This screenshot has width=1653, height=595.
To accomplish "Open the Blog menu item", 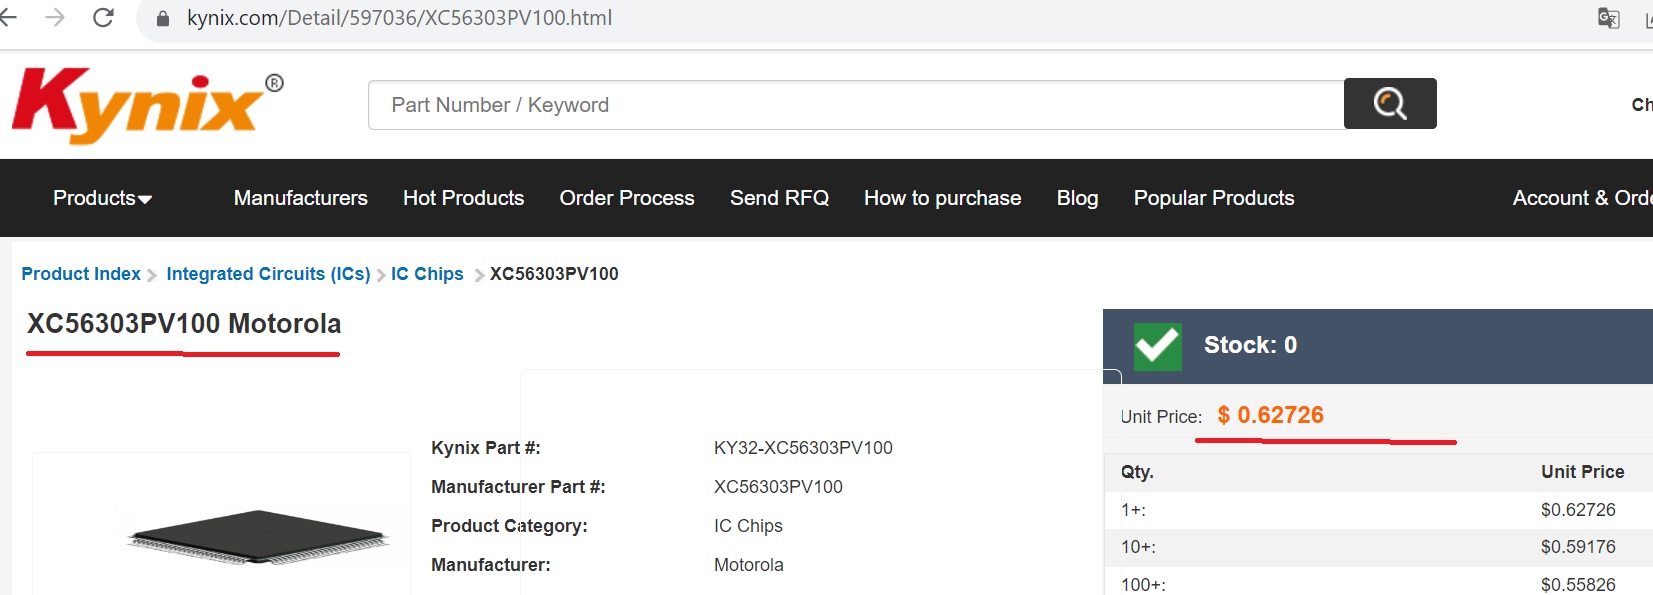I will pos(1077,198).
